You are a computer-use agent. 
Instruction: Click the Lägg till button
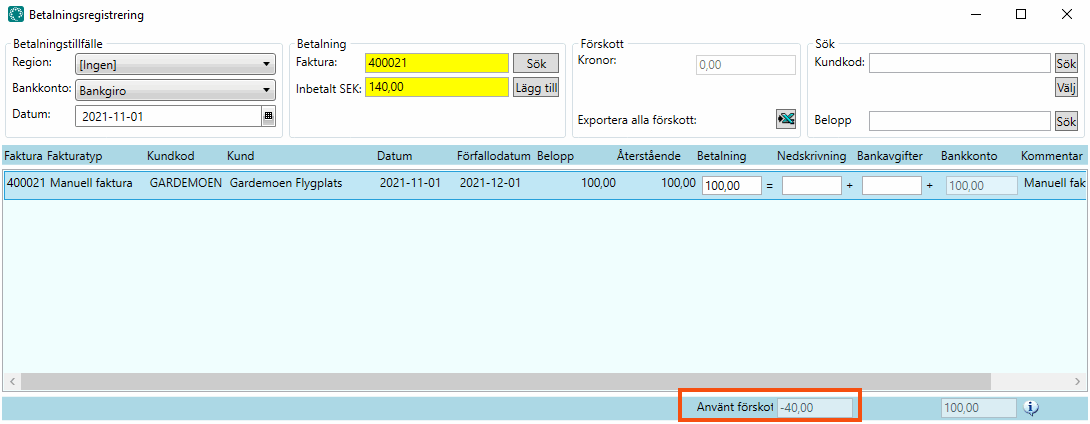[536, 88]
